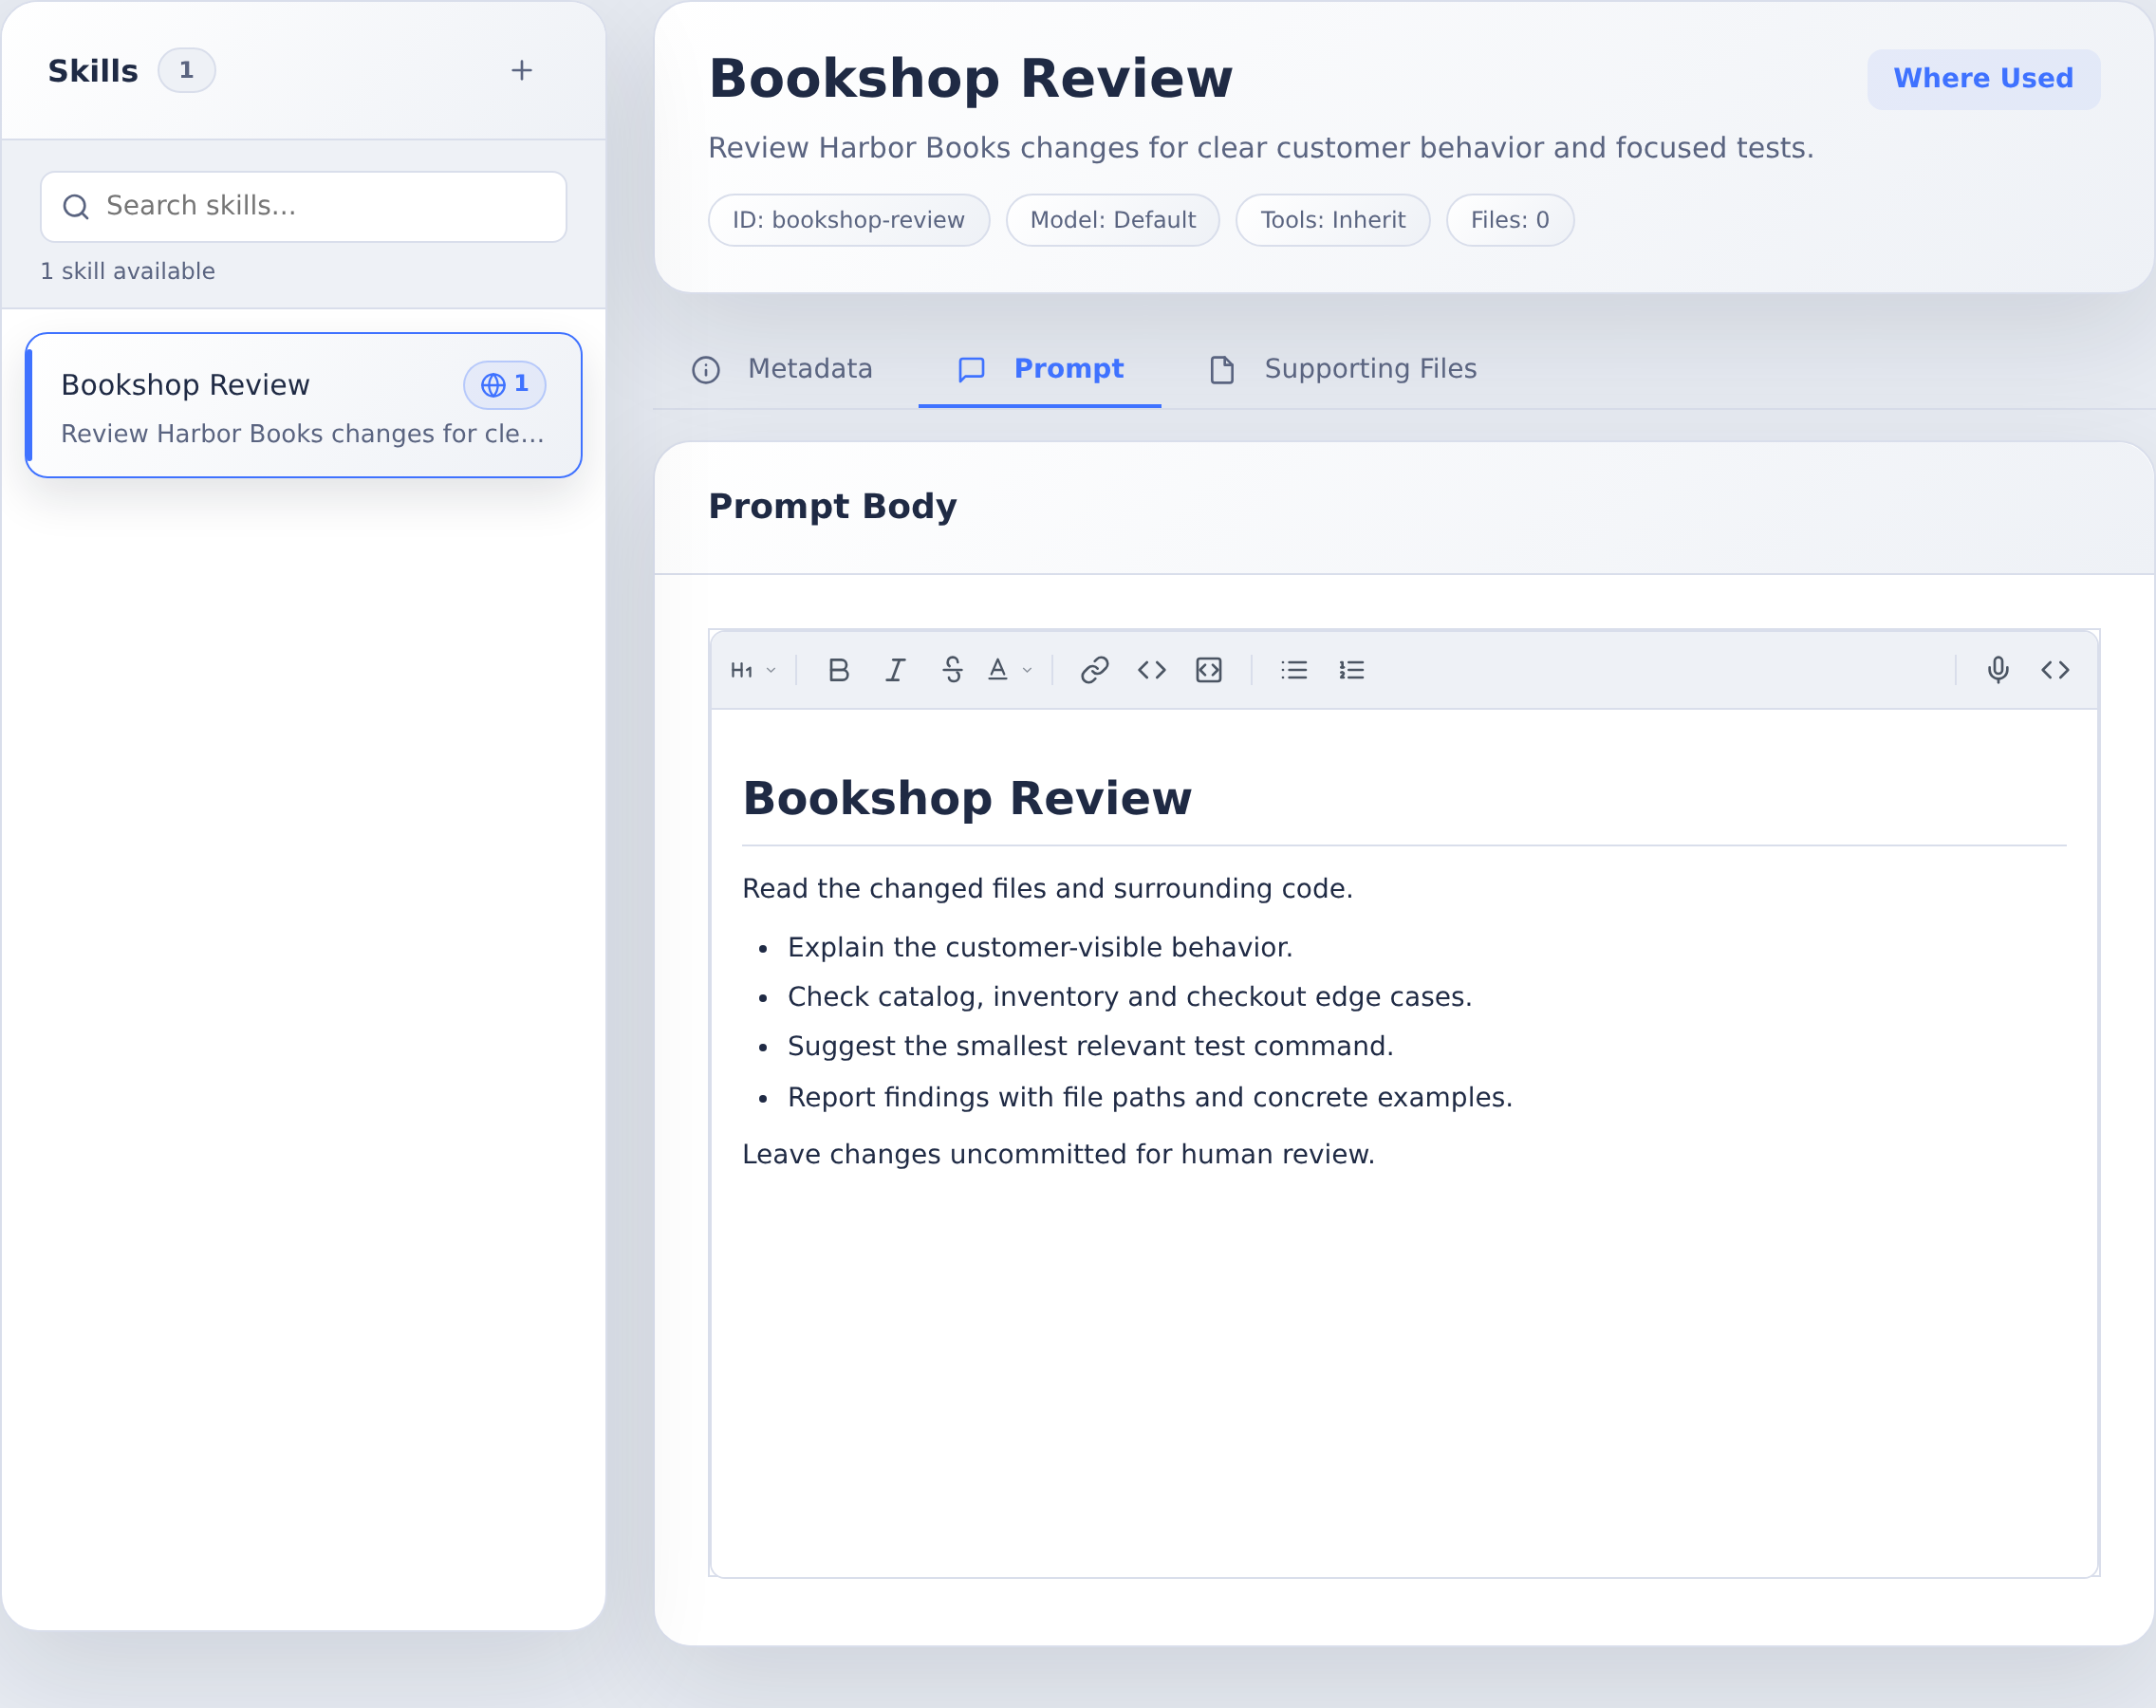Click bullet 'Report findings with file paths'

(1150, 1097)
